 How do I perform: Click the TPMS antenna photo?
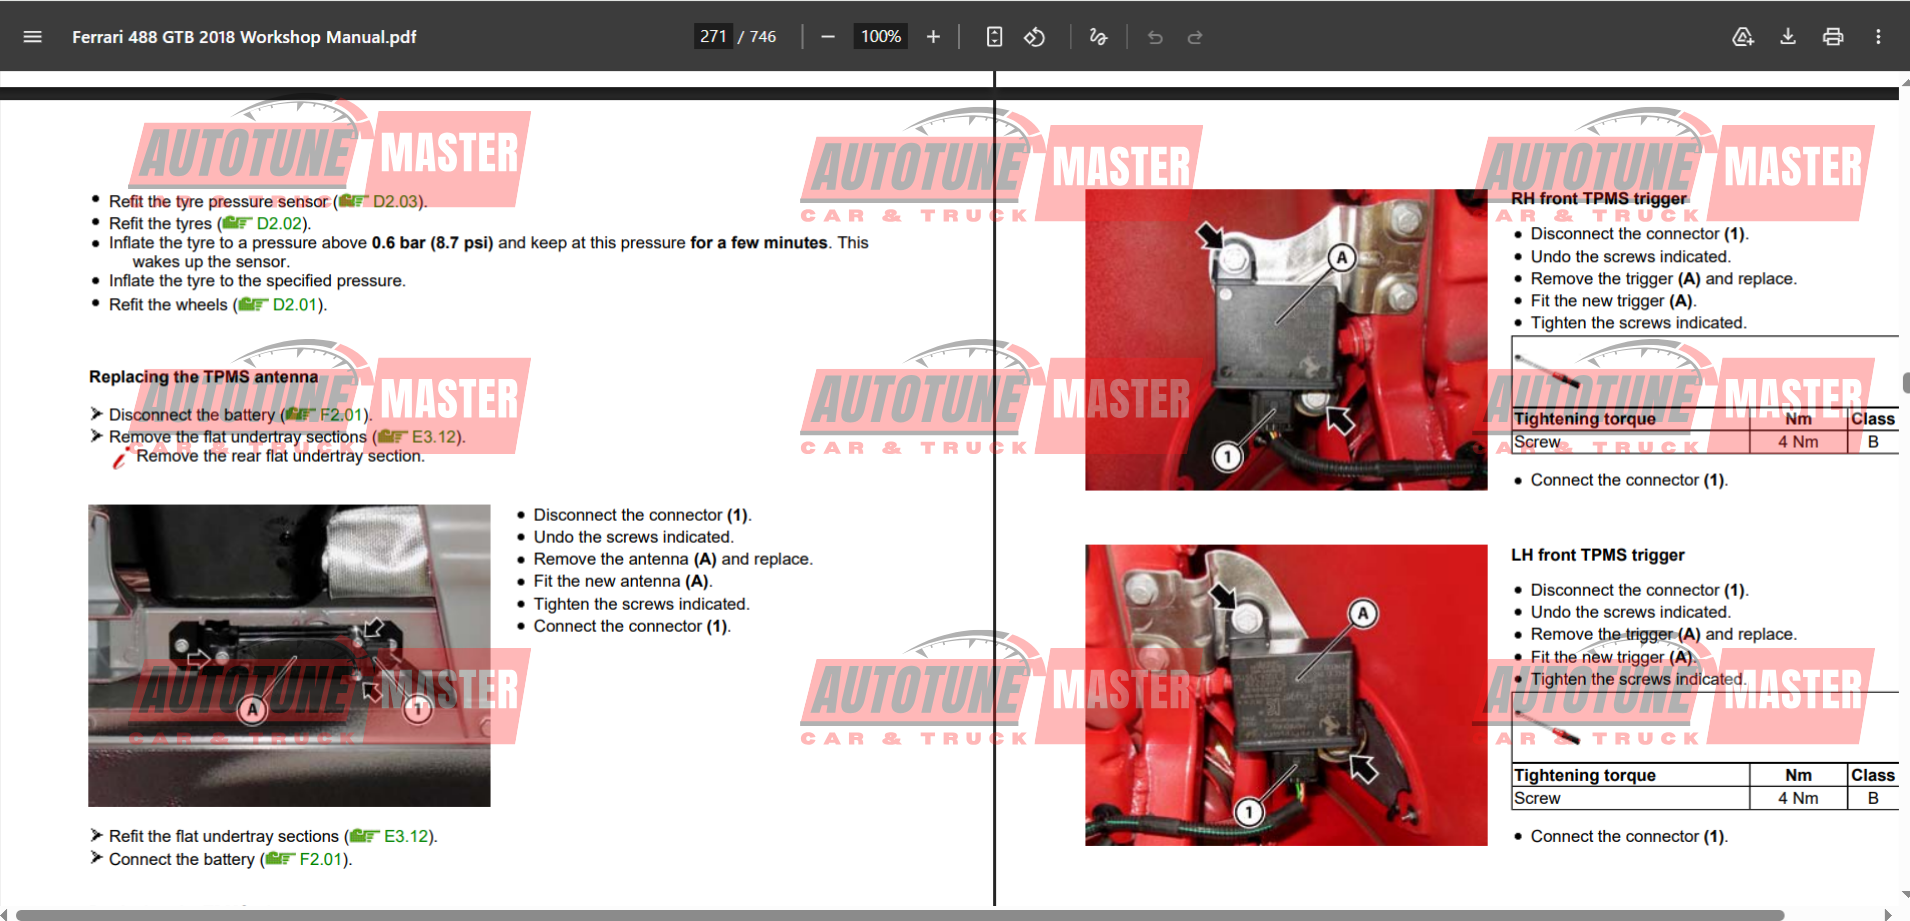click(x=289, y=655)
